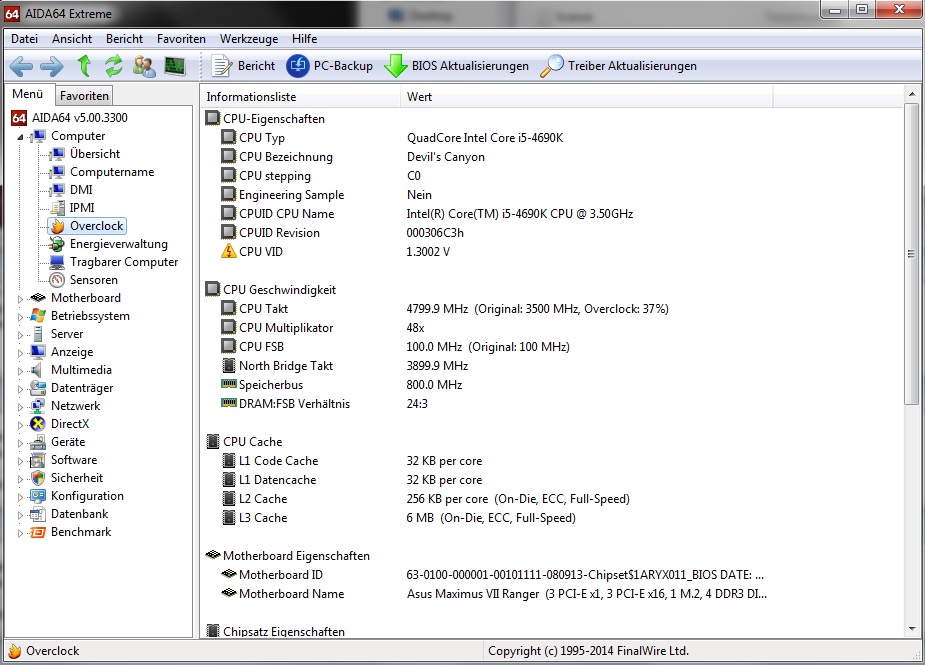925x665 pixels.
Task: Select the Software category
Action: (64, 460)
